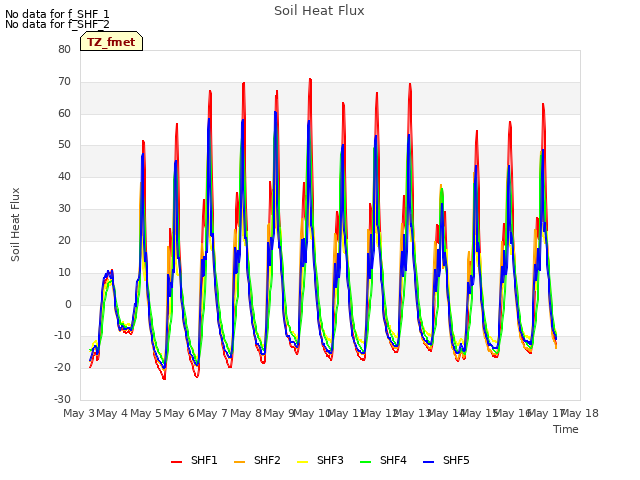The width and height of the screenshot is (640, 480).
Task: Click the y-axis tick label 40
Action: click(64, 177)
